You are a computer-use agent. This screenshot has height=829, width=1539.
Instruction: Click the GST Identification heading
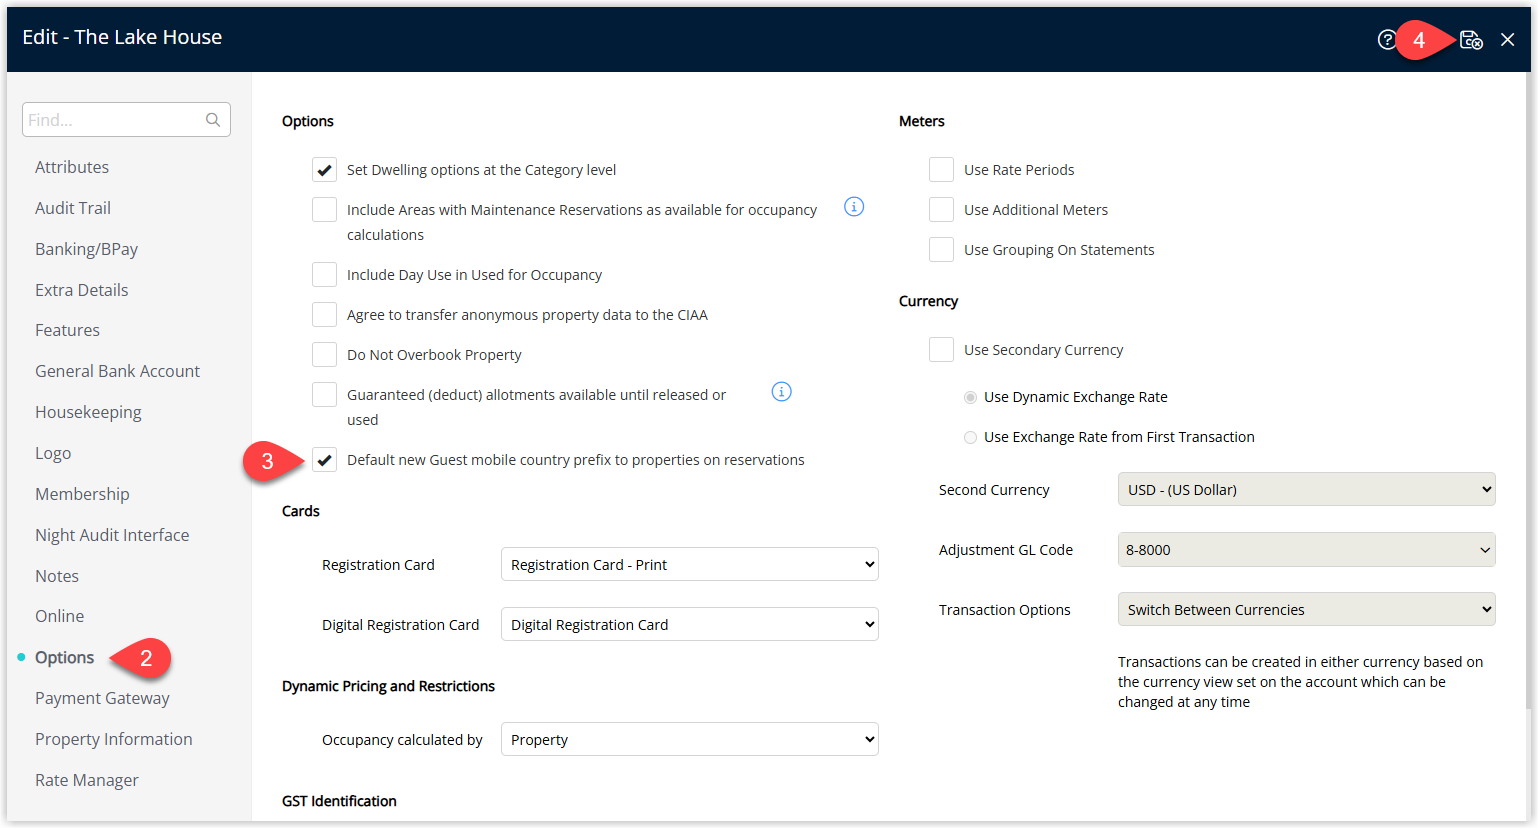click(x=339, y=801)
